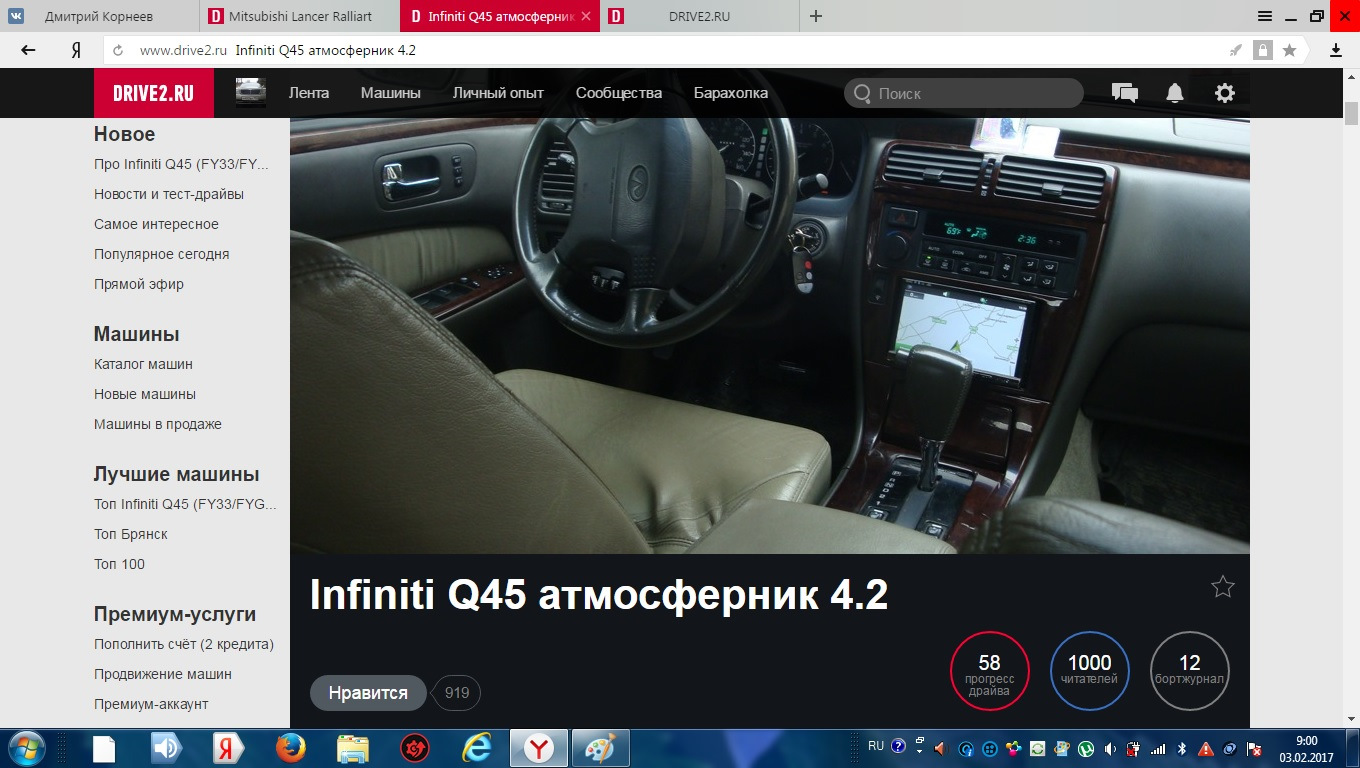Click the car avatar next to DRIVE2 logo
1360x768 pixels.
[x=249, y=92]
